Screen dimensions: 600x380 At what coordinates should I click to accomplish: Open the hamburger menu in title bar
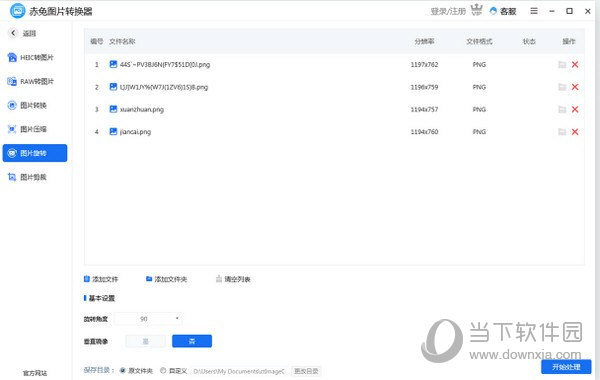pyautogui.click(x=534, y=11)
